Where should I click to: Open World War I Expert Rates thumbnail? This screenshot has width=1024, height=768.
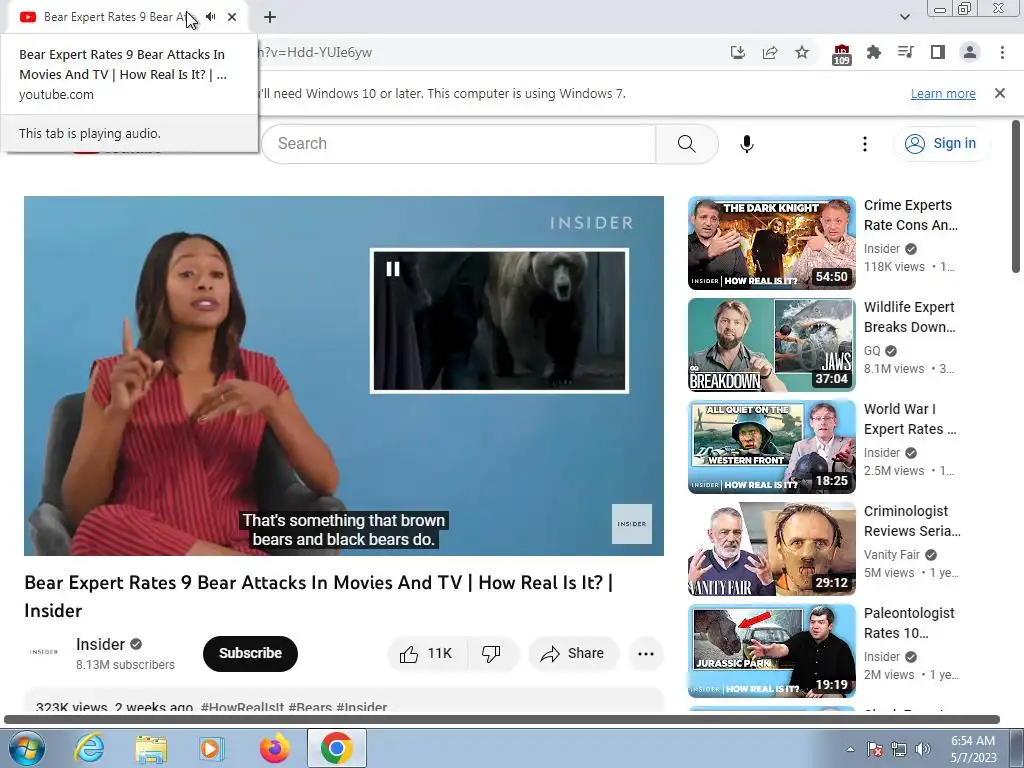pyautogui.click(x=771, y=447)
